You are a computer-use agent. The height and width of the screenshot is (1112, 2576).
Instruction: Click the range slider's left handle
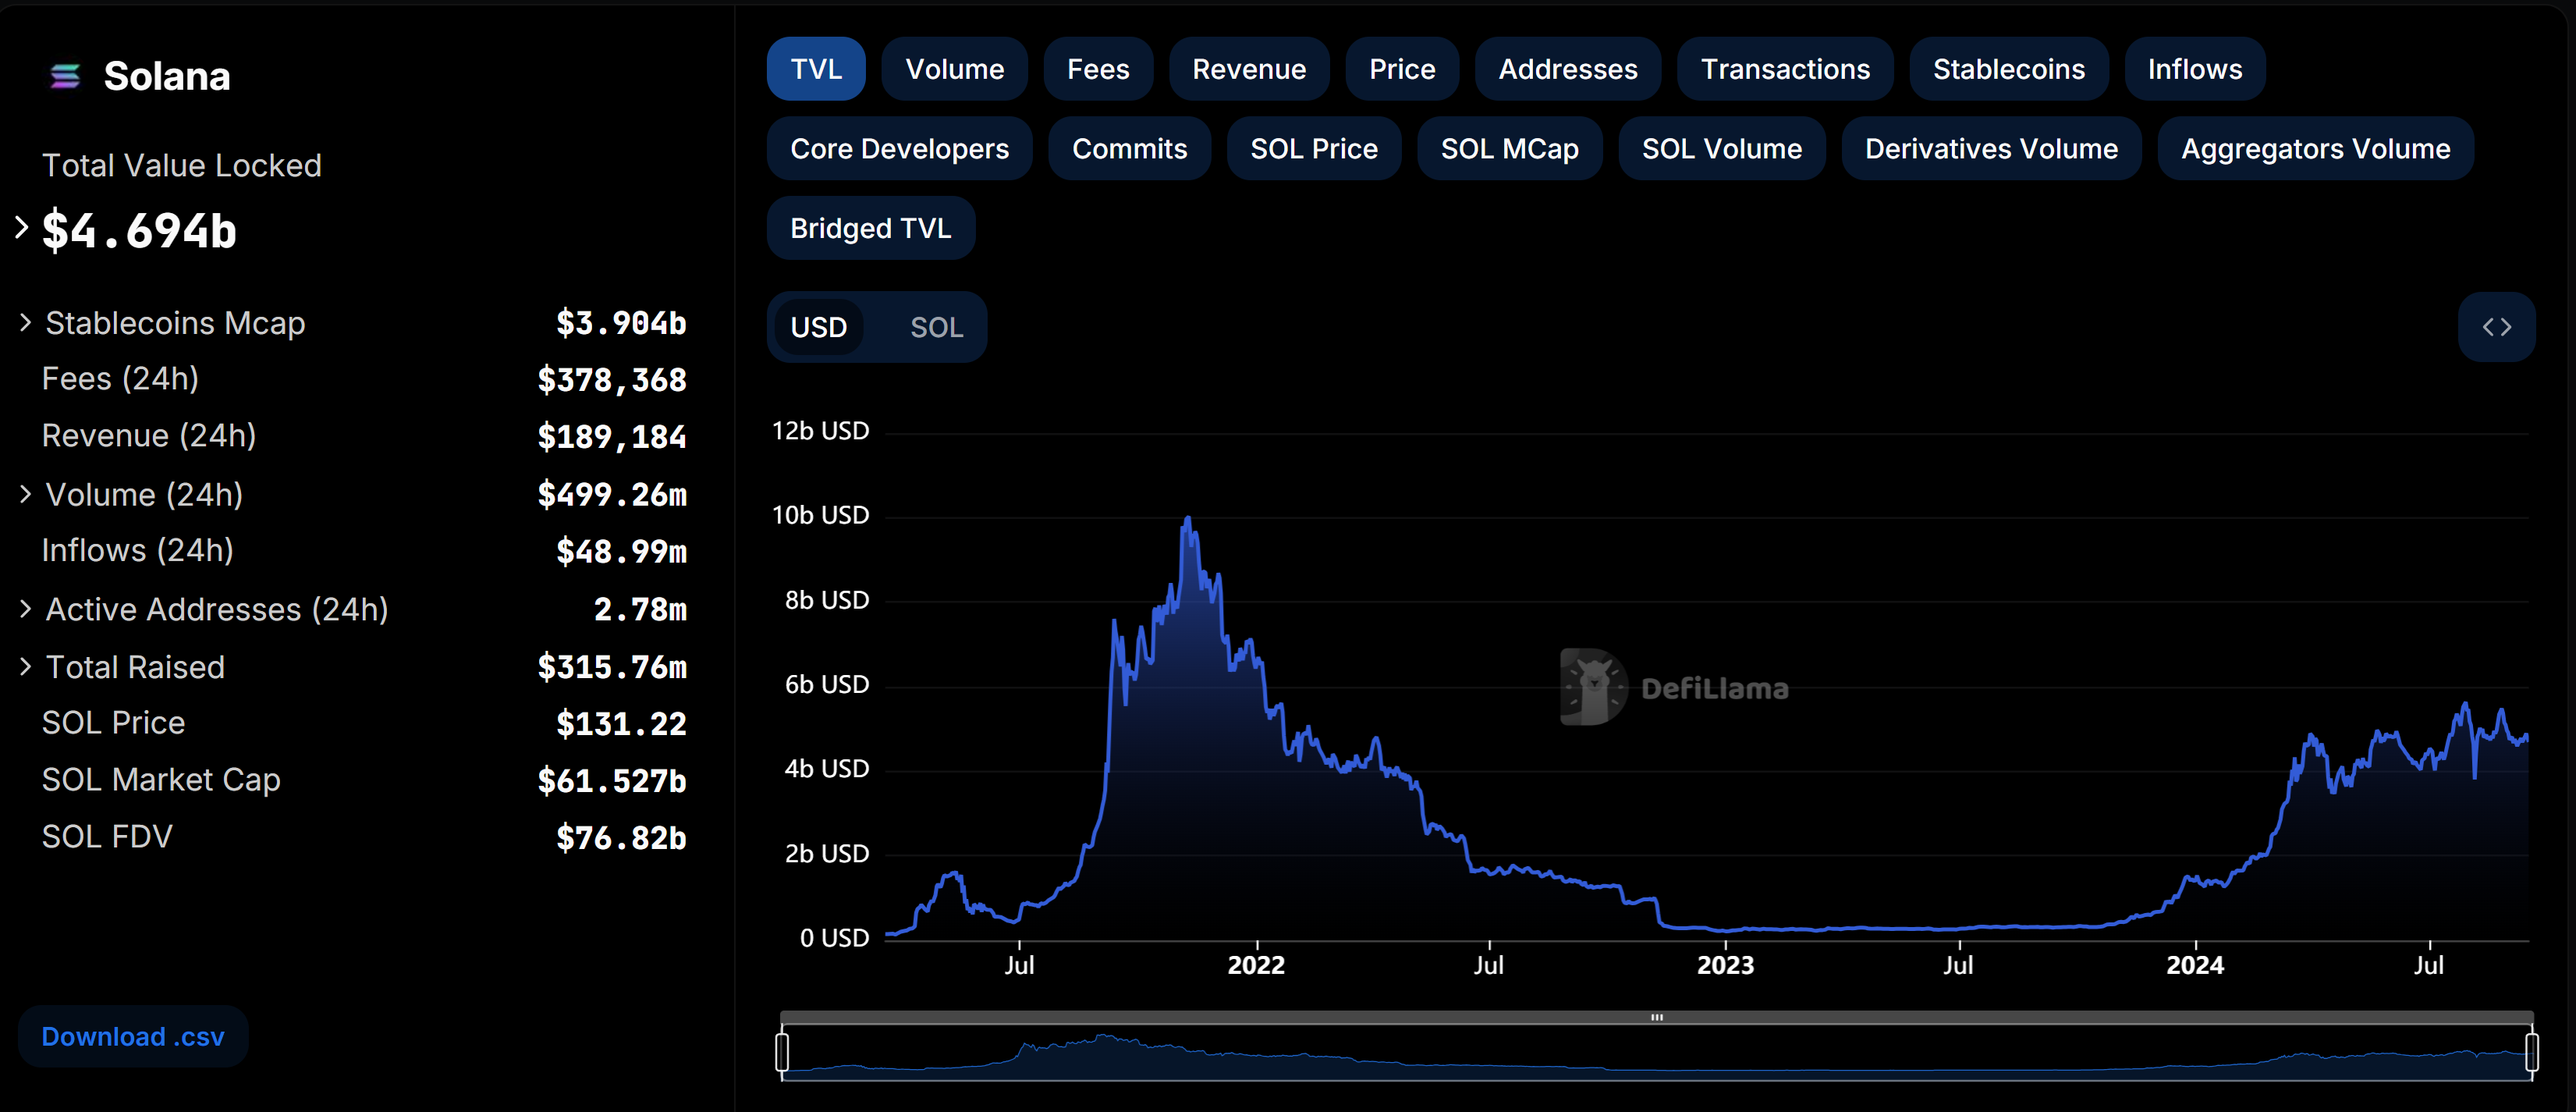pyautogui.click(x=782, y=1051)
